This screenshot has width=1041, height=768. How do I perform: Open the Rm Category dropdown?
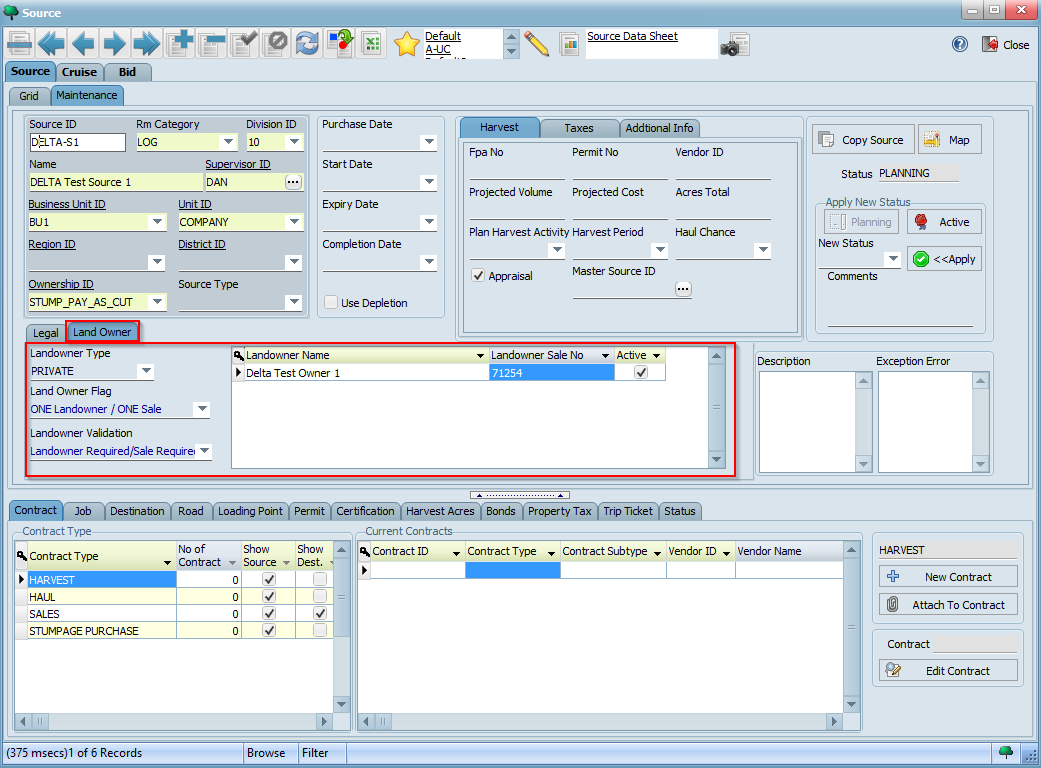pos(228,141)
